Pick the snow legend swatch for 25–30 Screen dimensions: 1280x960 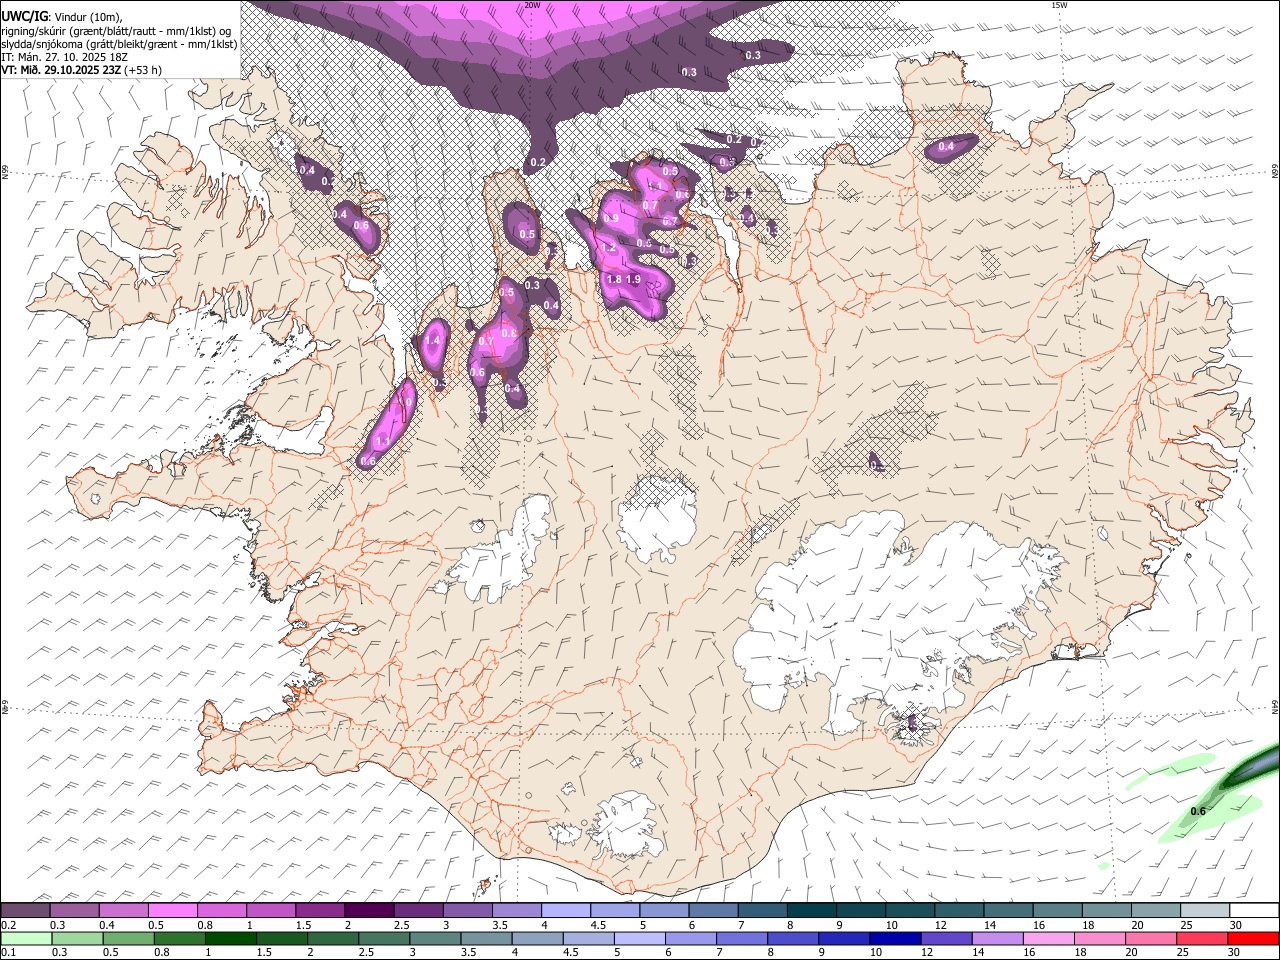coord(1206,911)
